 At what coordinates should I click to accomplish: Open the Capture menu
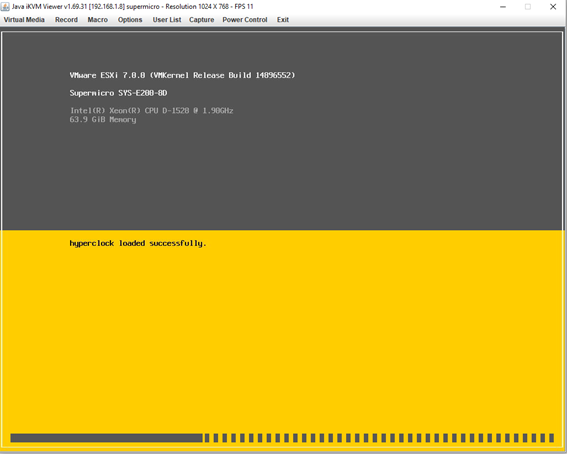click(201, 20)
